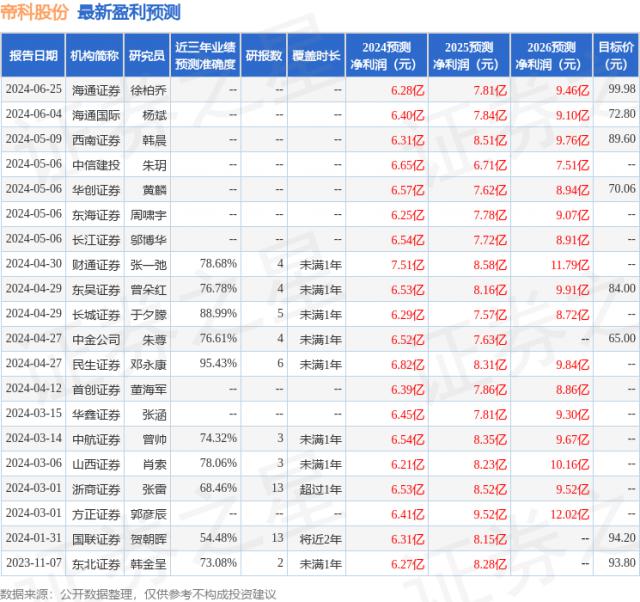
Task: Select the 海通证券 institution cell
Action: click(x=96, y=89)
